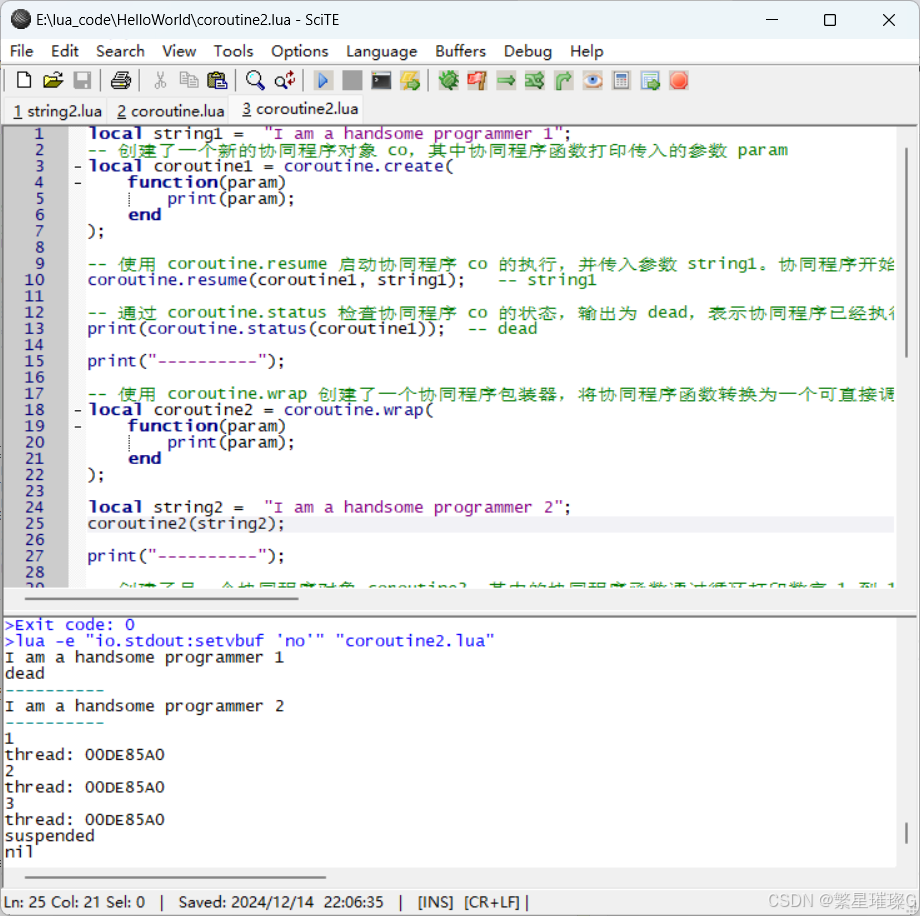Open a file using the folder icon

[x=53, y=80]
